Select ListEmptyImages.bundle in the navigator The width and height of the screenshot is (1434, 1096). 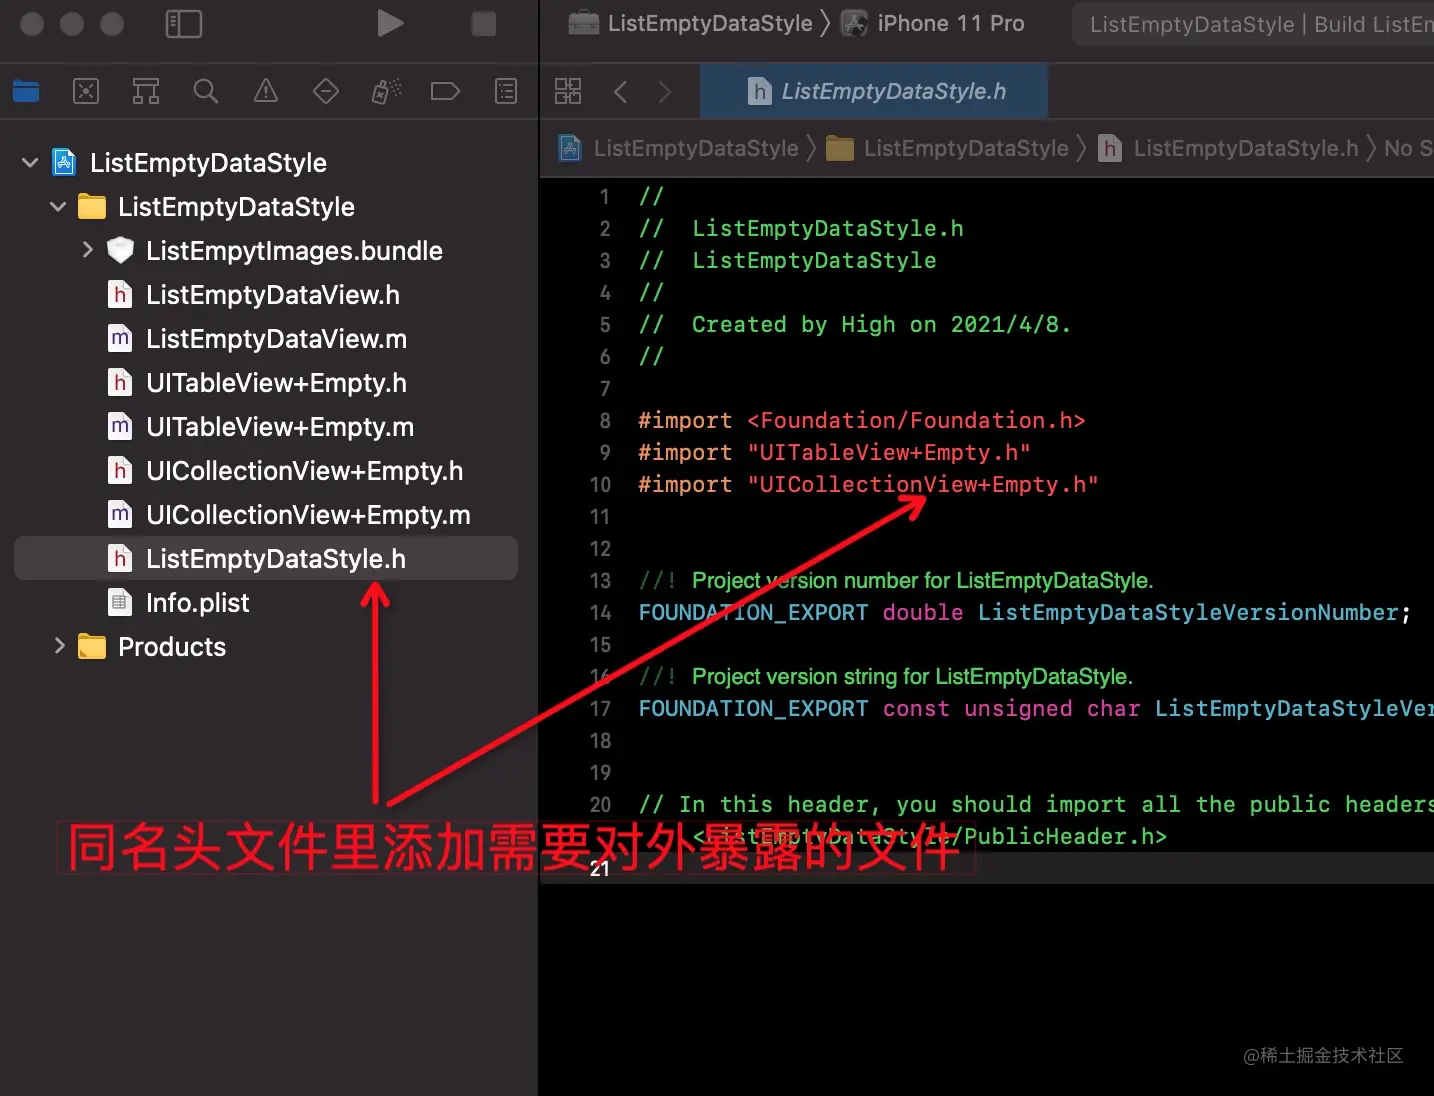(x=294, y=250)
